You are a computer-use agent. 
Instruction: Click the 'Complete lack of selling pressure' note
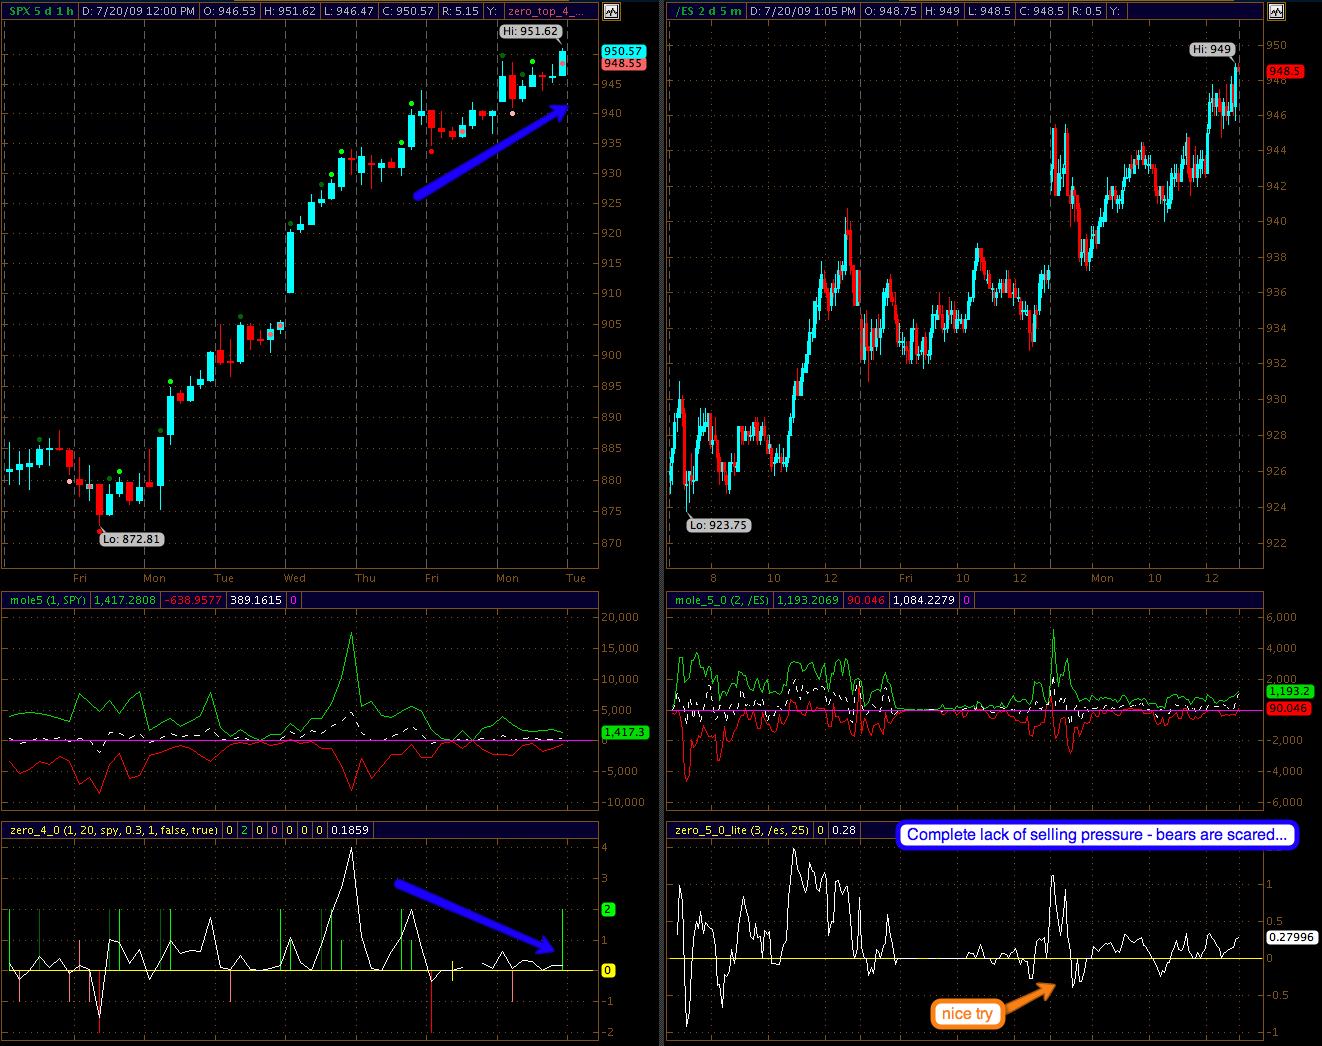click(1096, 835)
